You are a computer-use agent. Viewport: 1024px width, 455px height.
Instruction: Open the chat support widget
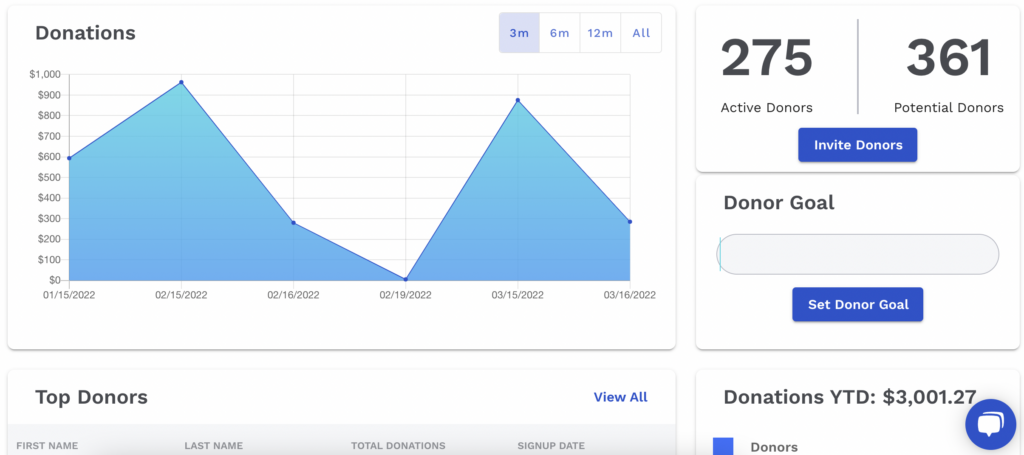coord(990,425)
